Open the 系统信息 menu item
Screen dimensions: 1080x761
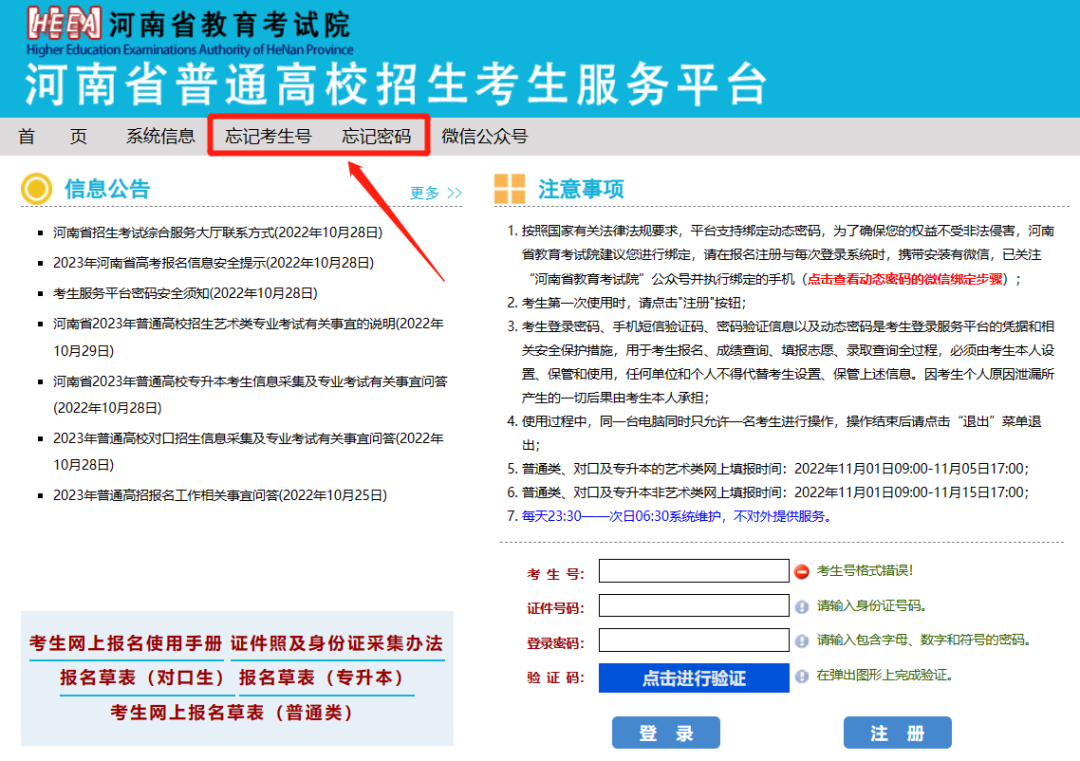point(160,137)
